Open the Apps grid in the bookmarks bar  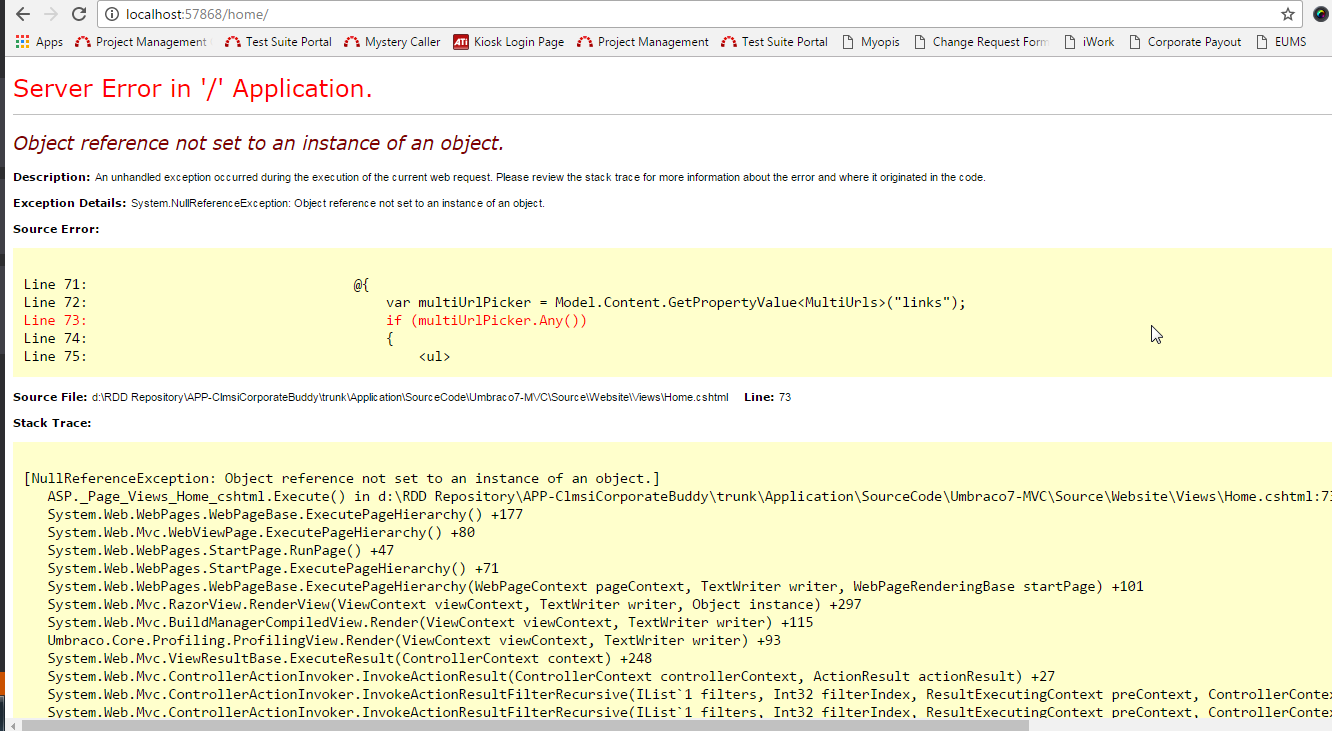tap(39, 42)
